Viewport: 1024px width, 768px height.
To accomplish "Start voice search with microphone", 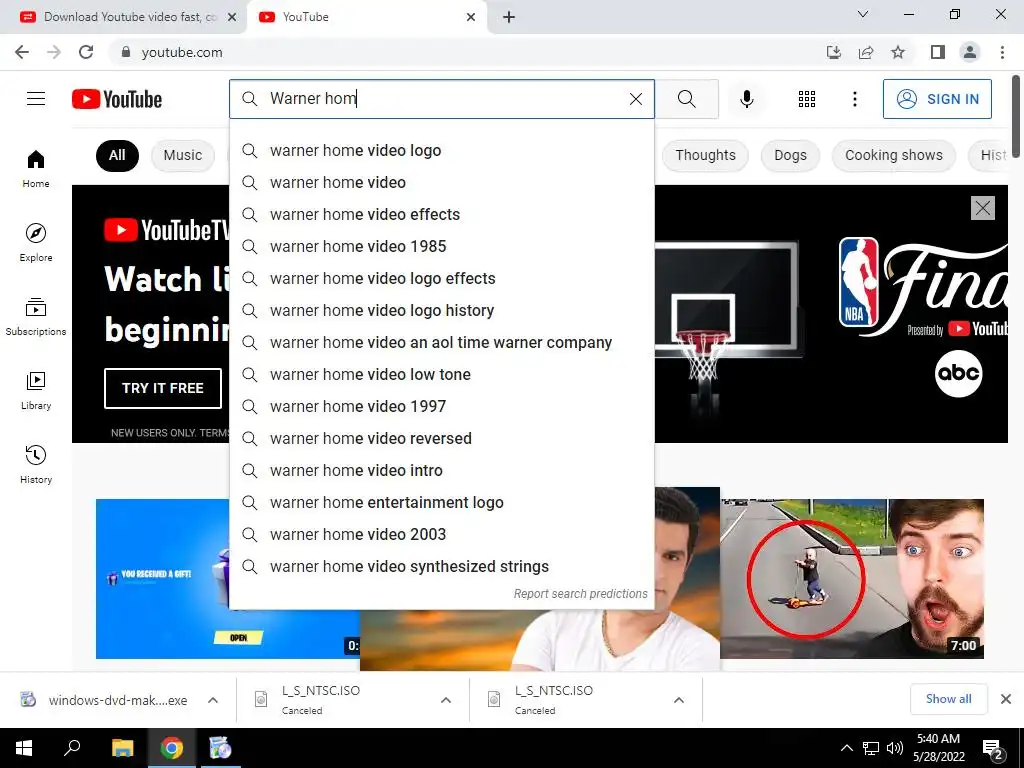I will point(746,99).
